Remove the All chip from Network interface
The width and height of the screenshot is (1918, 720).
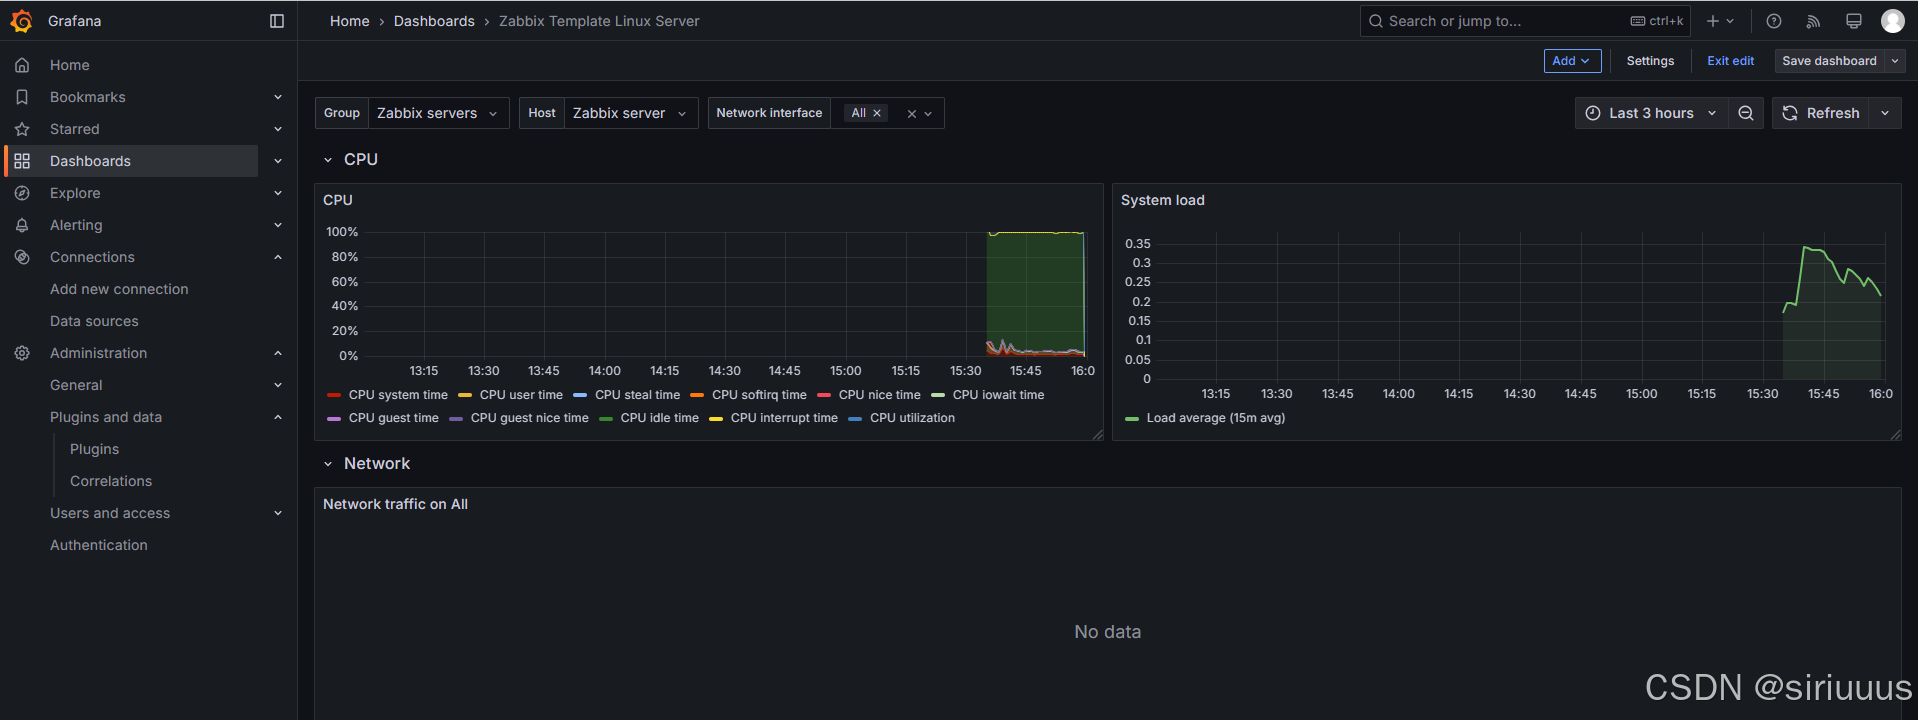(x=877, y=113)
